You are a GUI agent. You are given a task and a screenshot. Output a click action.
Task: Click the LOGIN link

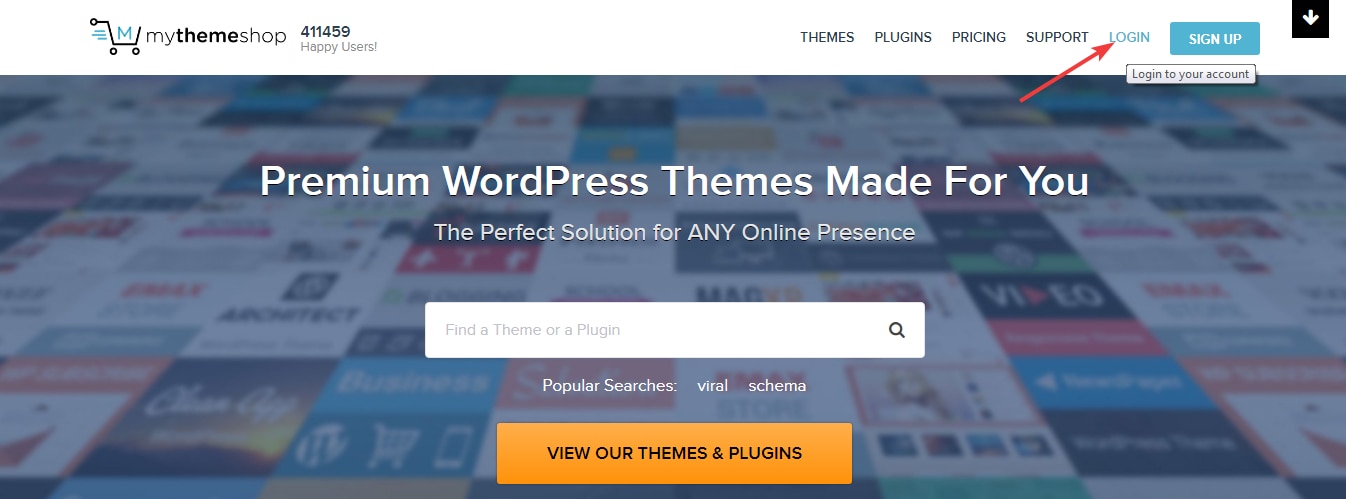(x=1129, y=37)
